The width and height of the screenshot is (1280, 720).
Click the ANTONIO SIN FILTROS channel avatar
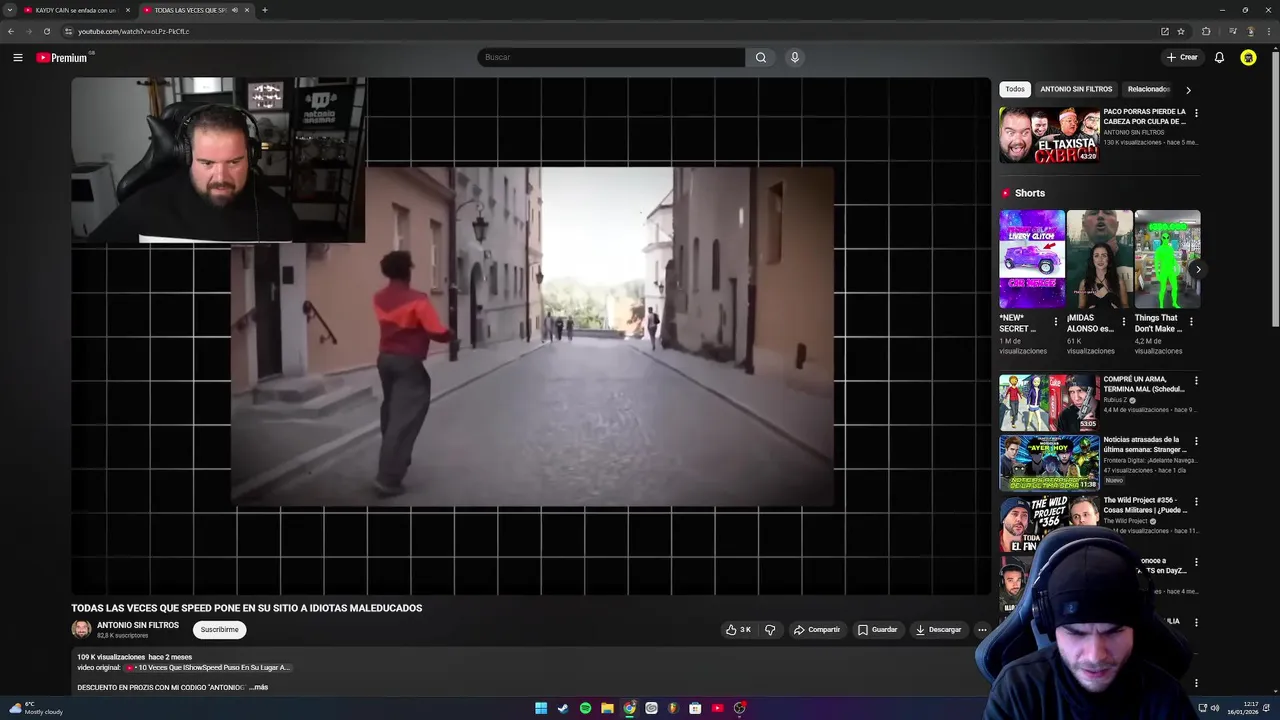click(81, 629)
